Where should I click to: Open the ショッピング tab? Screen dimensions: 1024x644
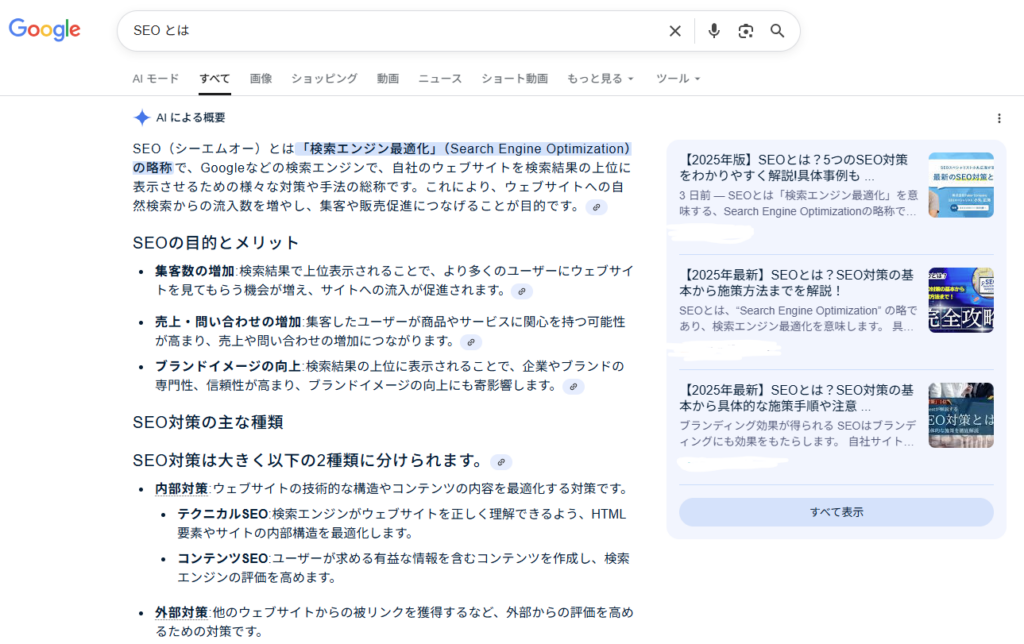click(x=324, y=78)
